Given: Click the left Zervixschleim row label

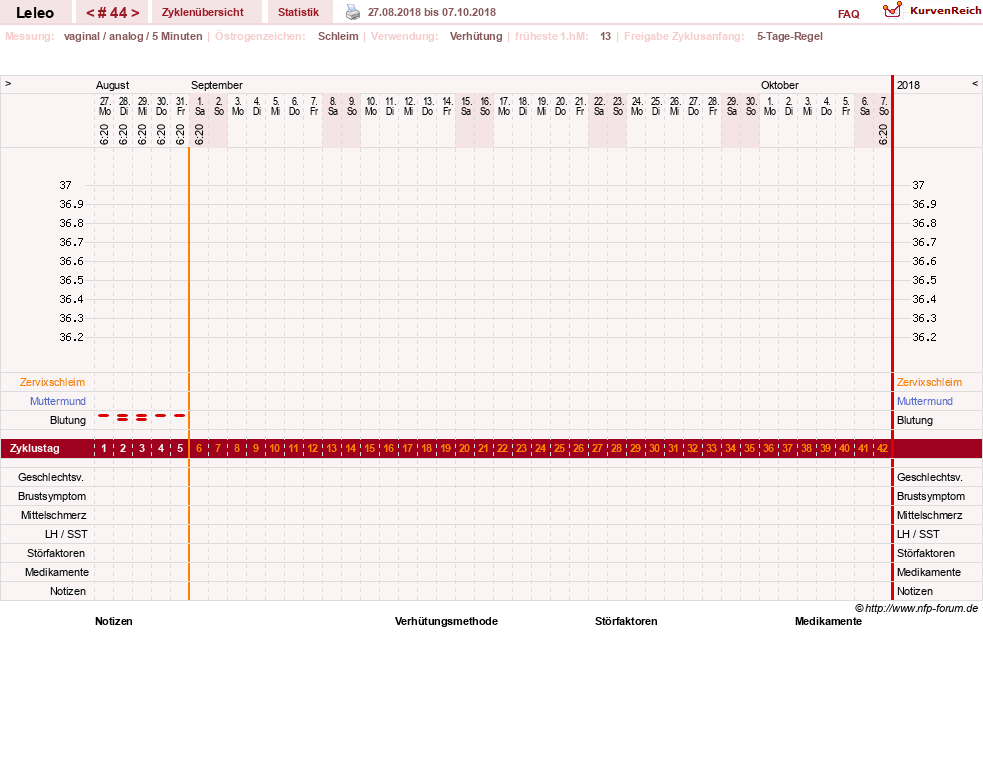Looking at the screenshot, I should pyautogui.click(x=52, y=382).
